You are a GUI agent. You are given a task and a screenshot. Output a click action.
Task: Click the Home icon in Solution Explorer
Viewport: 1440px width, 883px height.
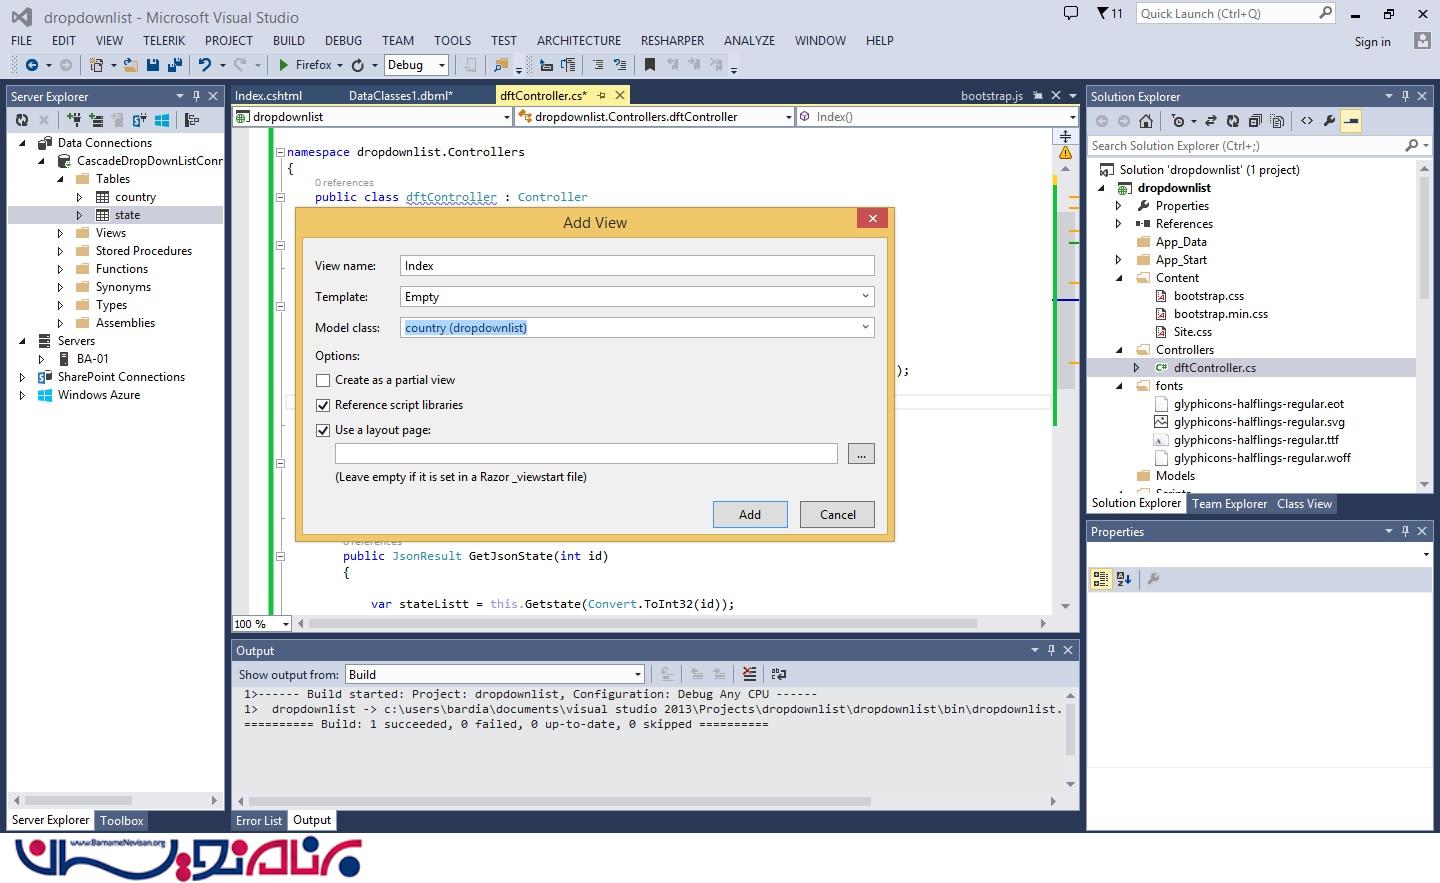[1146, 121]
